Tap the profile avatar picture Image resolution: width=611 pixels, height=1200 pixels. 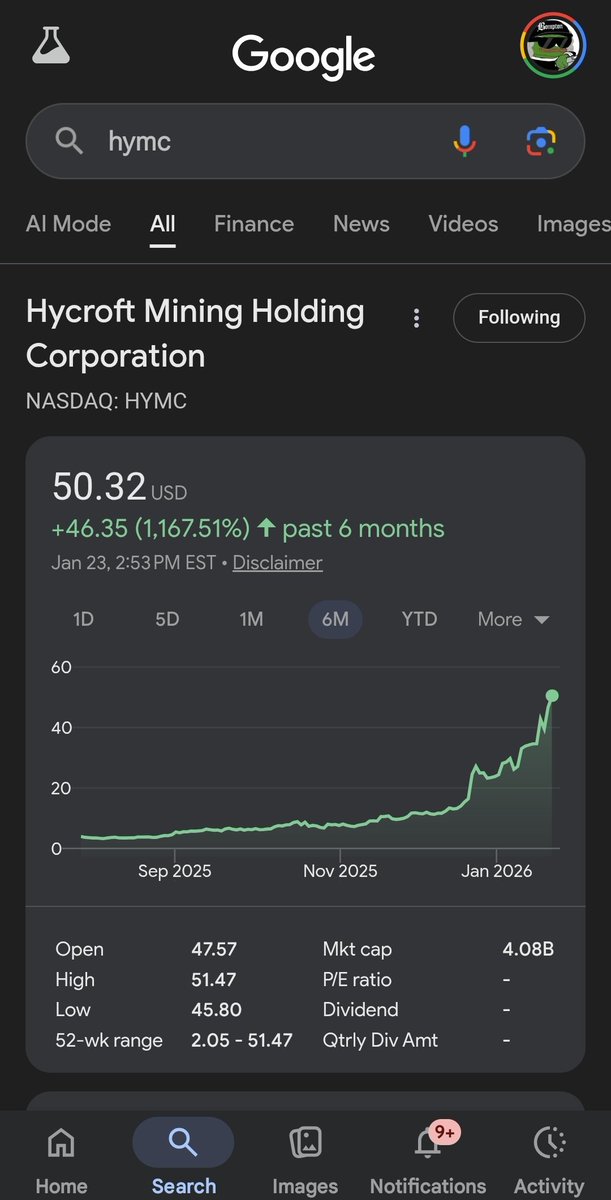551,45
